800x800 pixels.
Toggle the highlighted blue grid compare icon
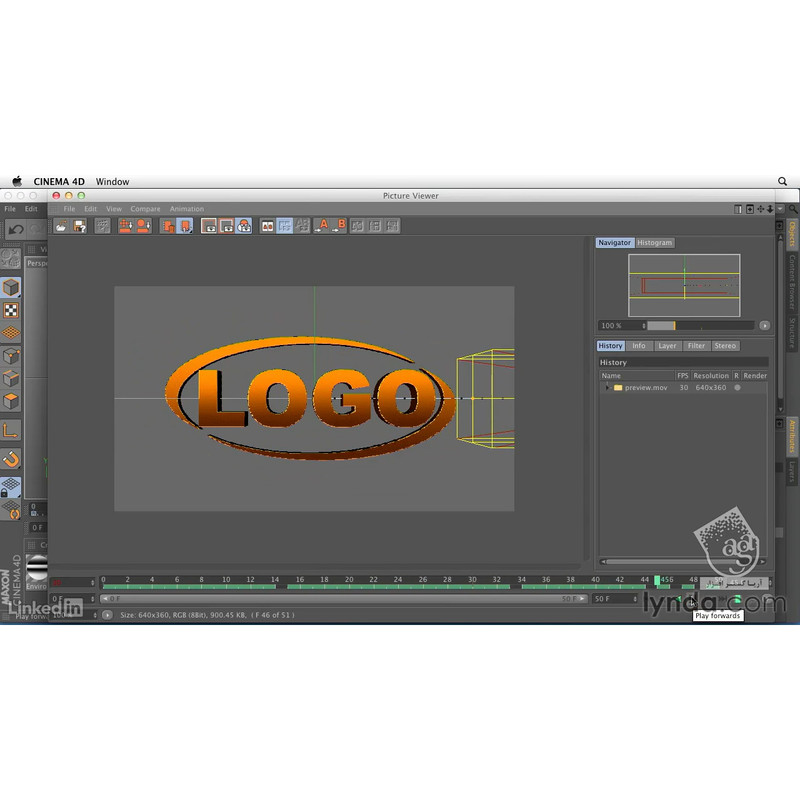[x=285, y=226]
